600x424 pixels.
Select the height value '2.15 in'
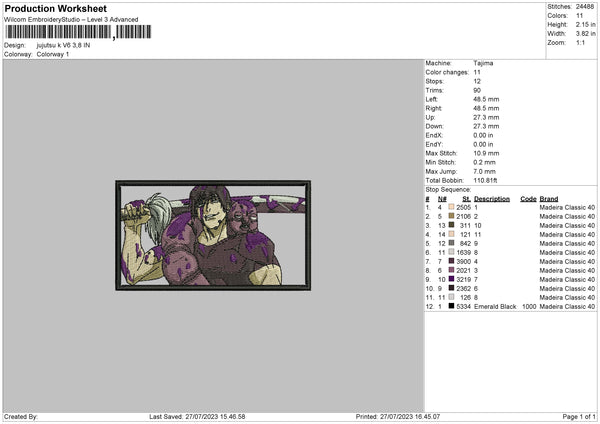585,24
